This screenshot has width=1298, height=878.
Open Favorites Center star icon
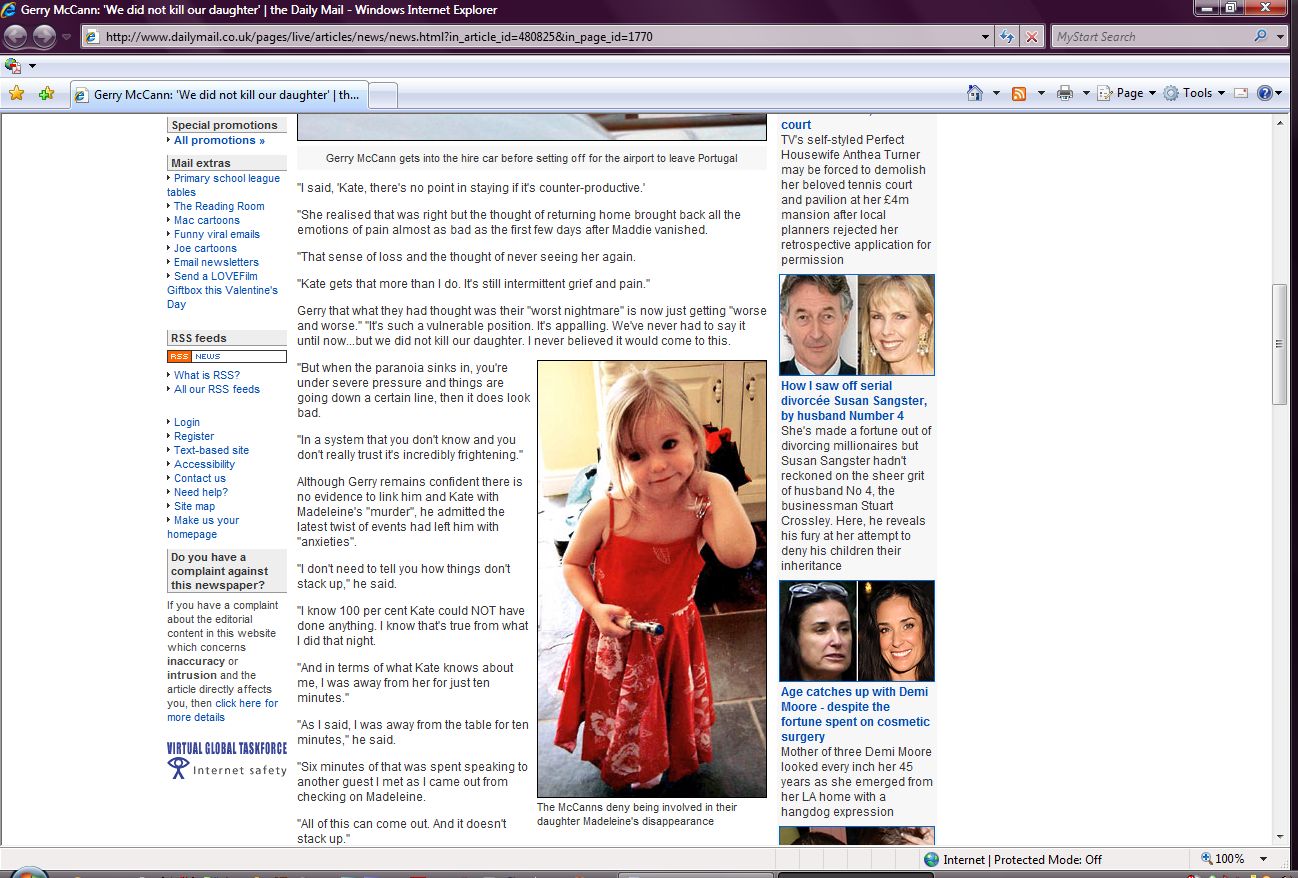point(16,94)
